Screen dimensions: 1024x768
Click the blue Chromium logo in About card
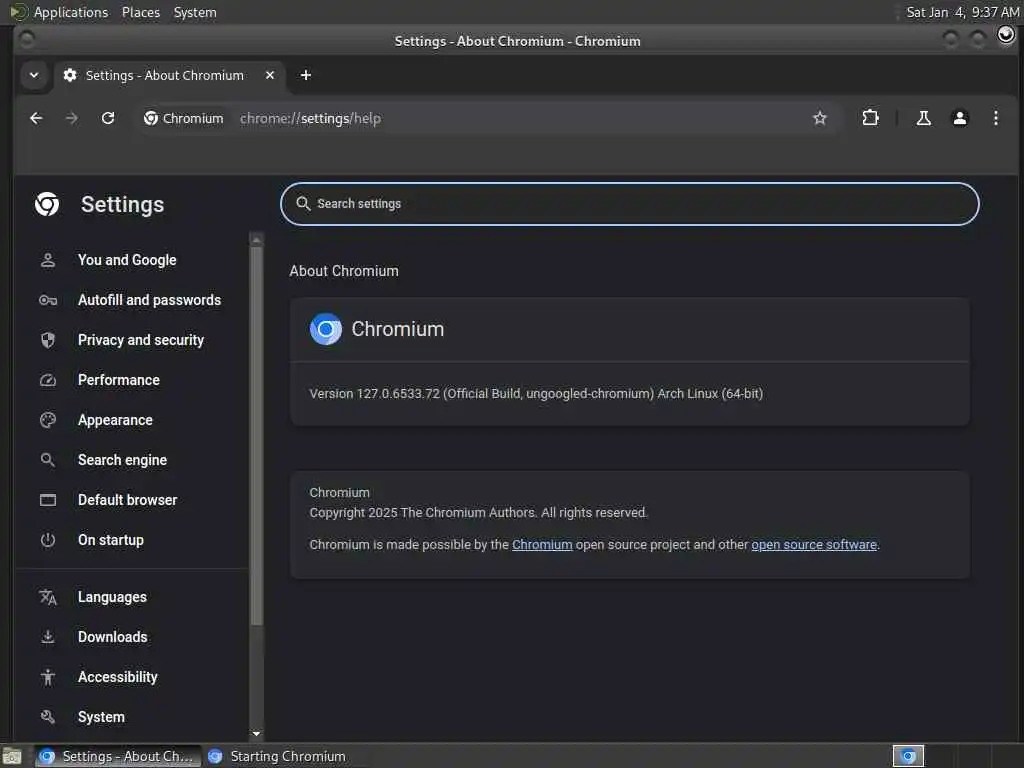click(x=325, y=329)
